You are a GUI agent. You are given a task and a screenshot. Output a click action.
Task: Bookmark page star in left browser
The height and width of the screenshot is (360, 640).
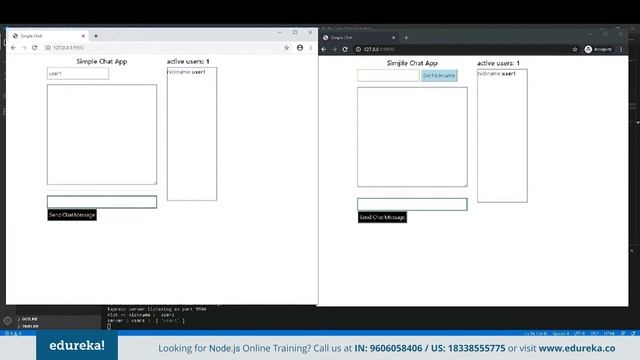point(287,48)
